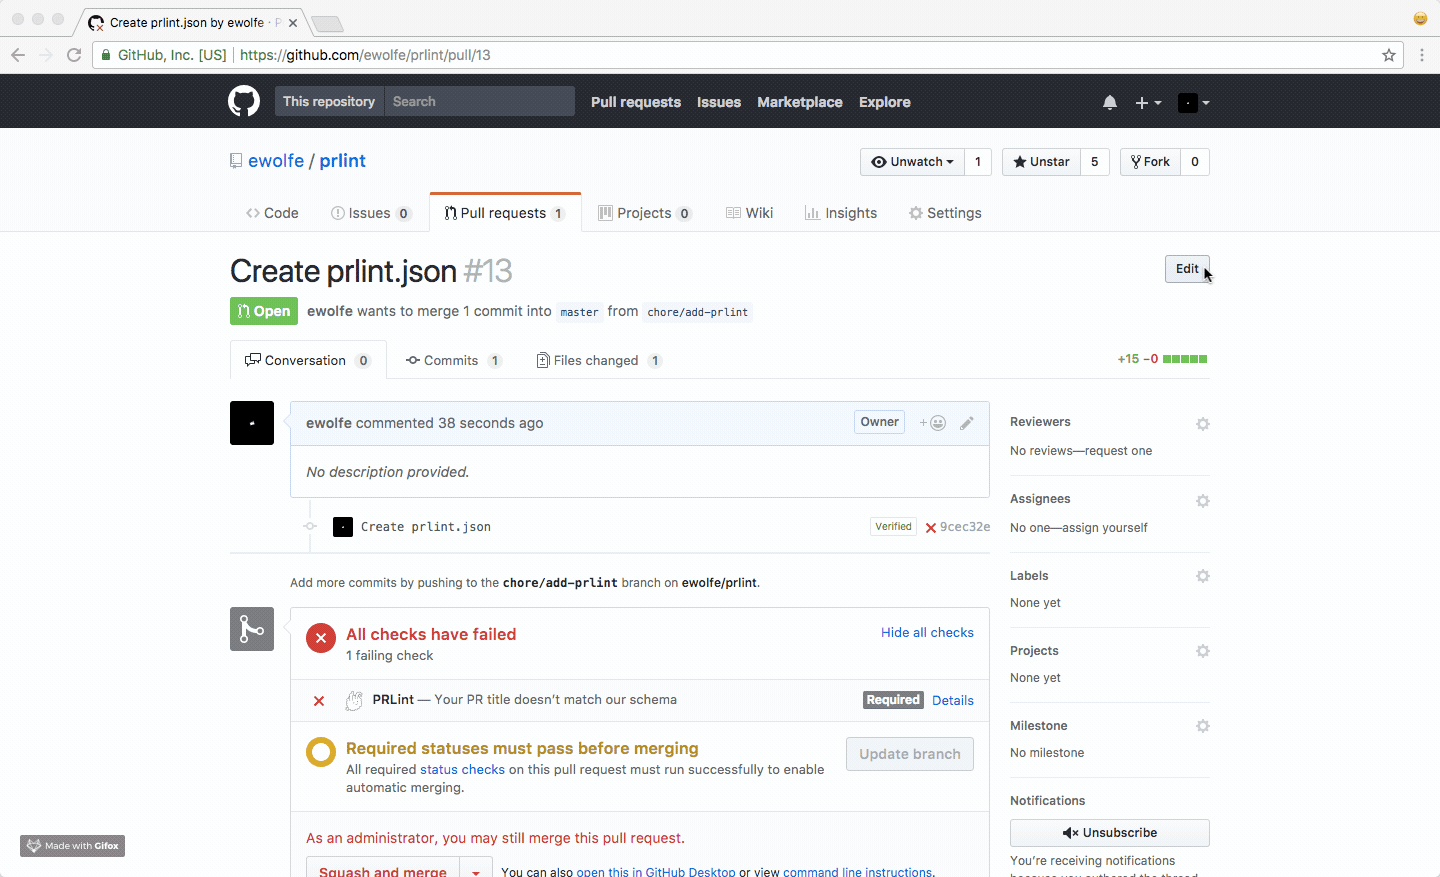Focus the Search input field
The image size is (1440, 877).
tap(480, 101)
